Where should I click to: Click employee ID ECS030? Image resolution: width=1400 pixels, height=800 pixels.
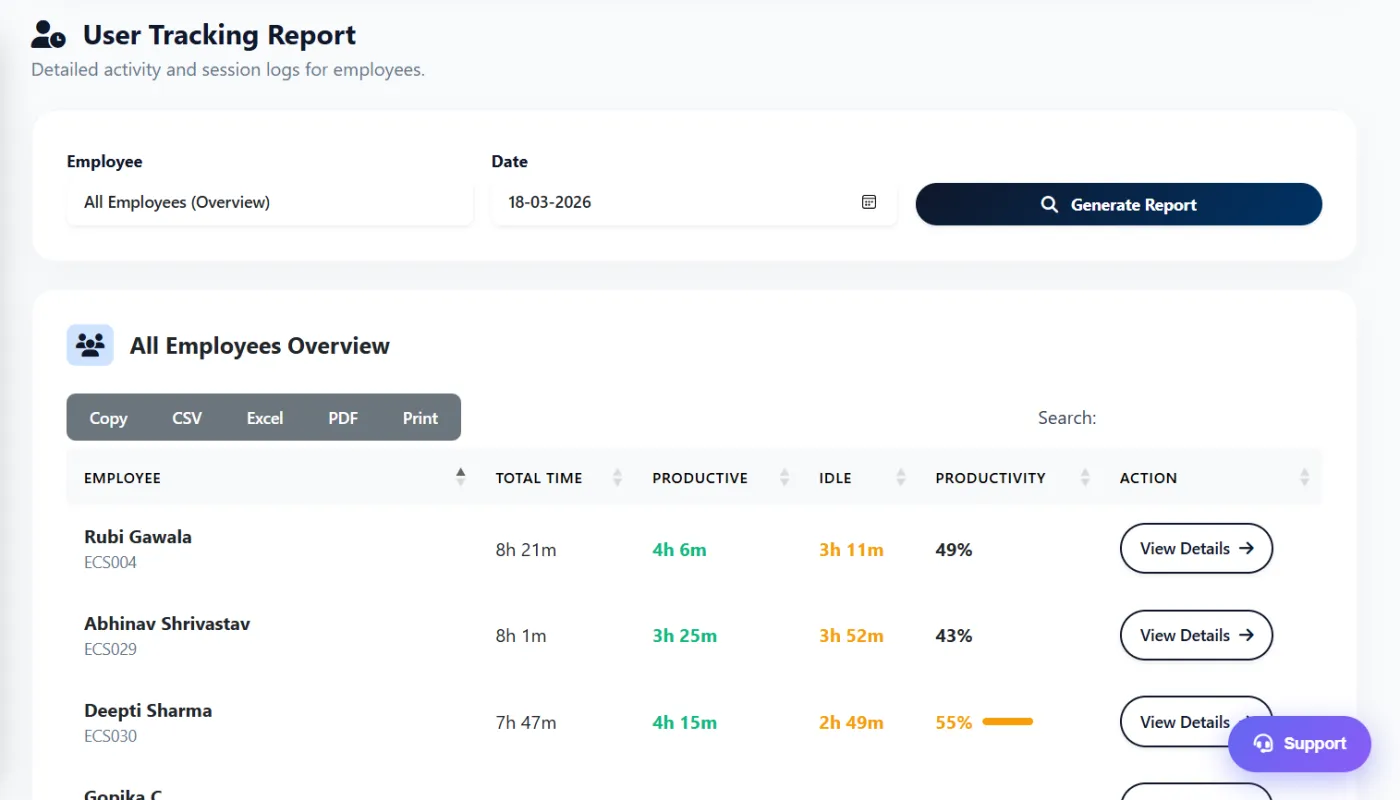(110, 737)
